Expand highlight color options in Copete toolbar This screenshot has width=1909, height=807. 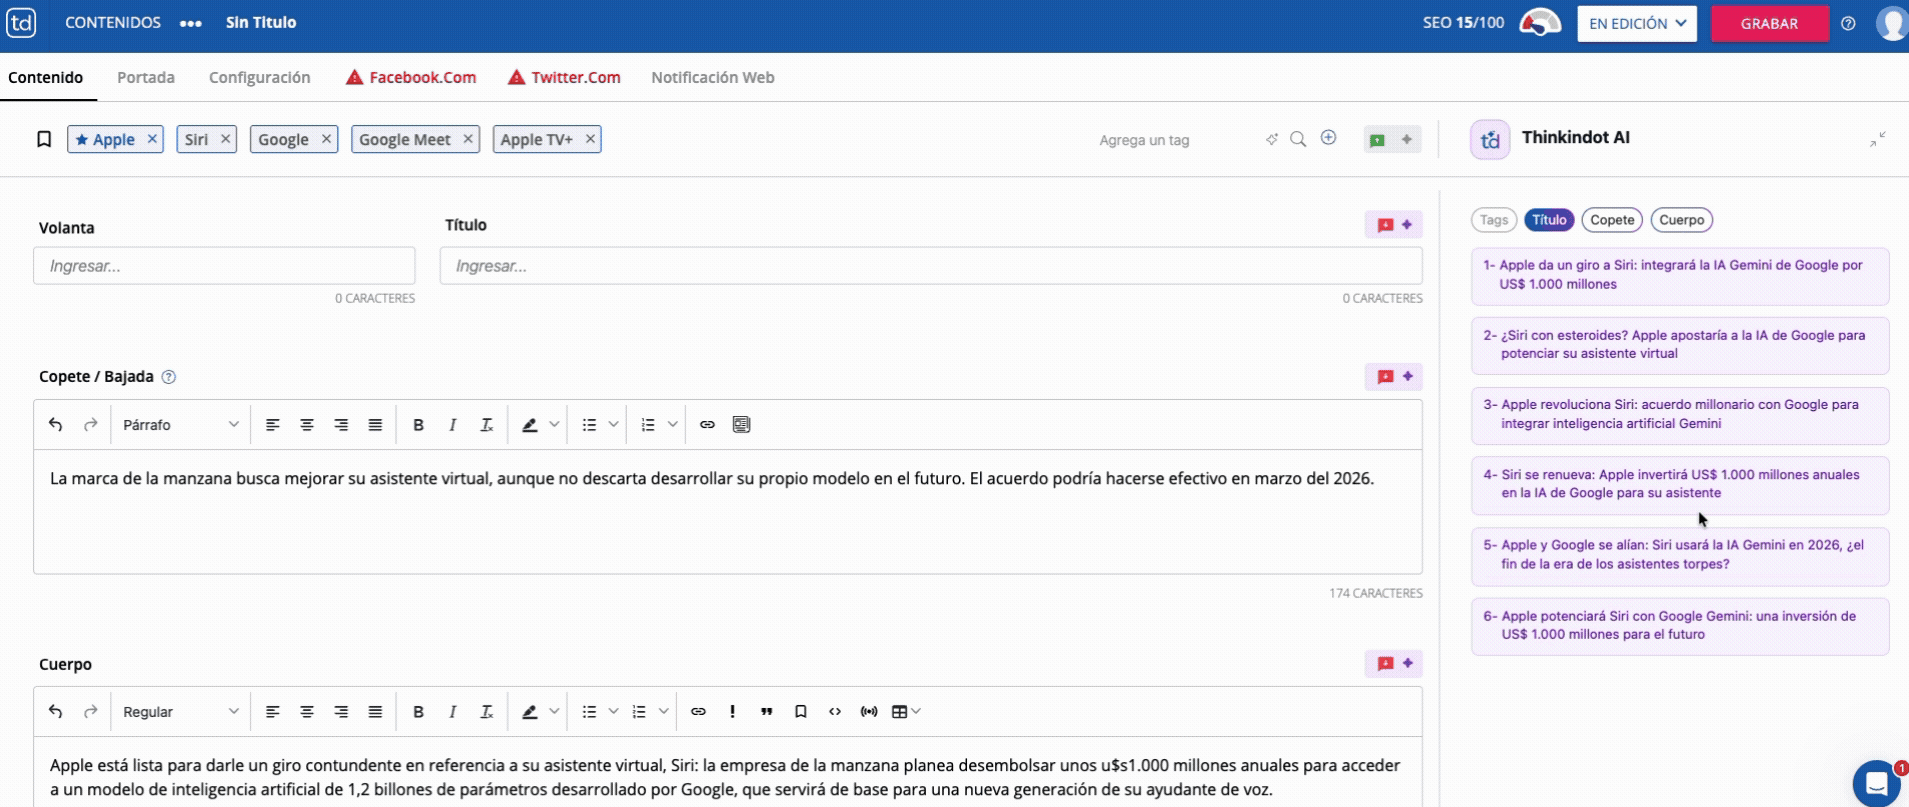[x=554, y=425]
